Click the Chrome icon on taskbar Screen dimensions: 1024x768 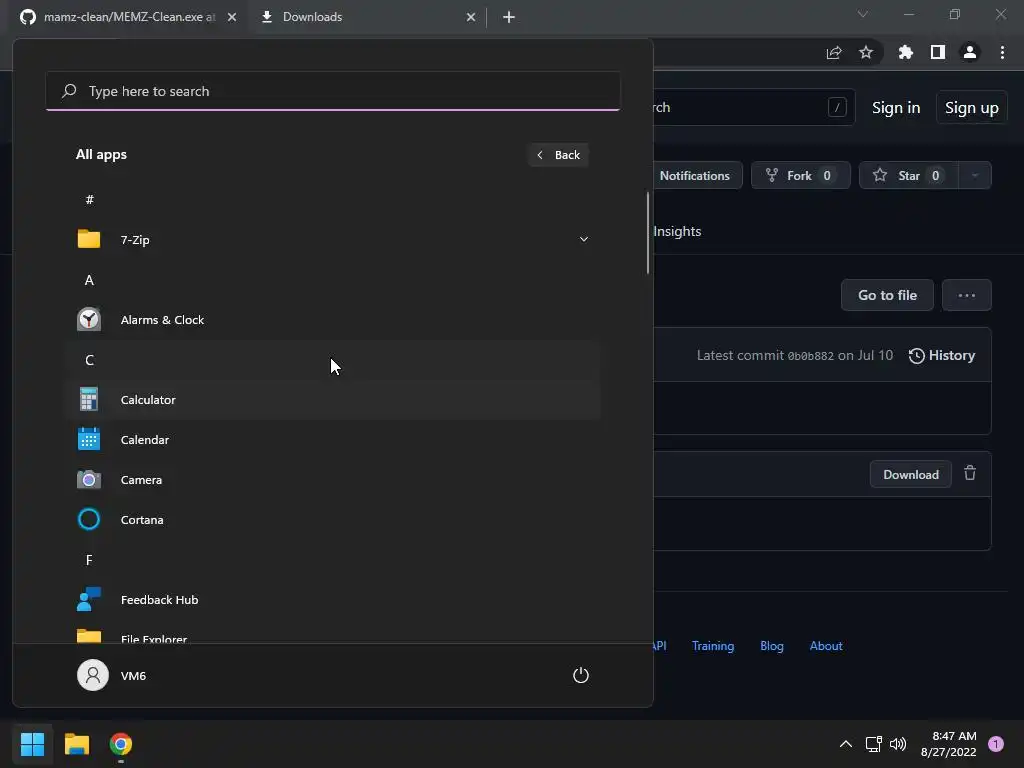tap(121, 744)
